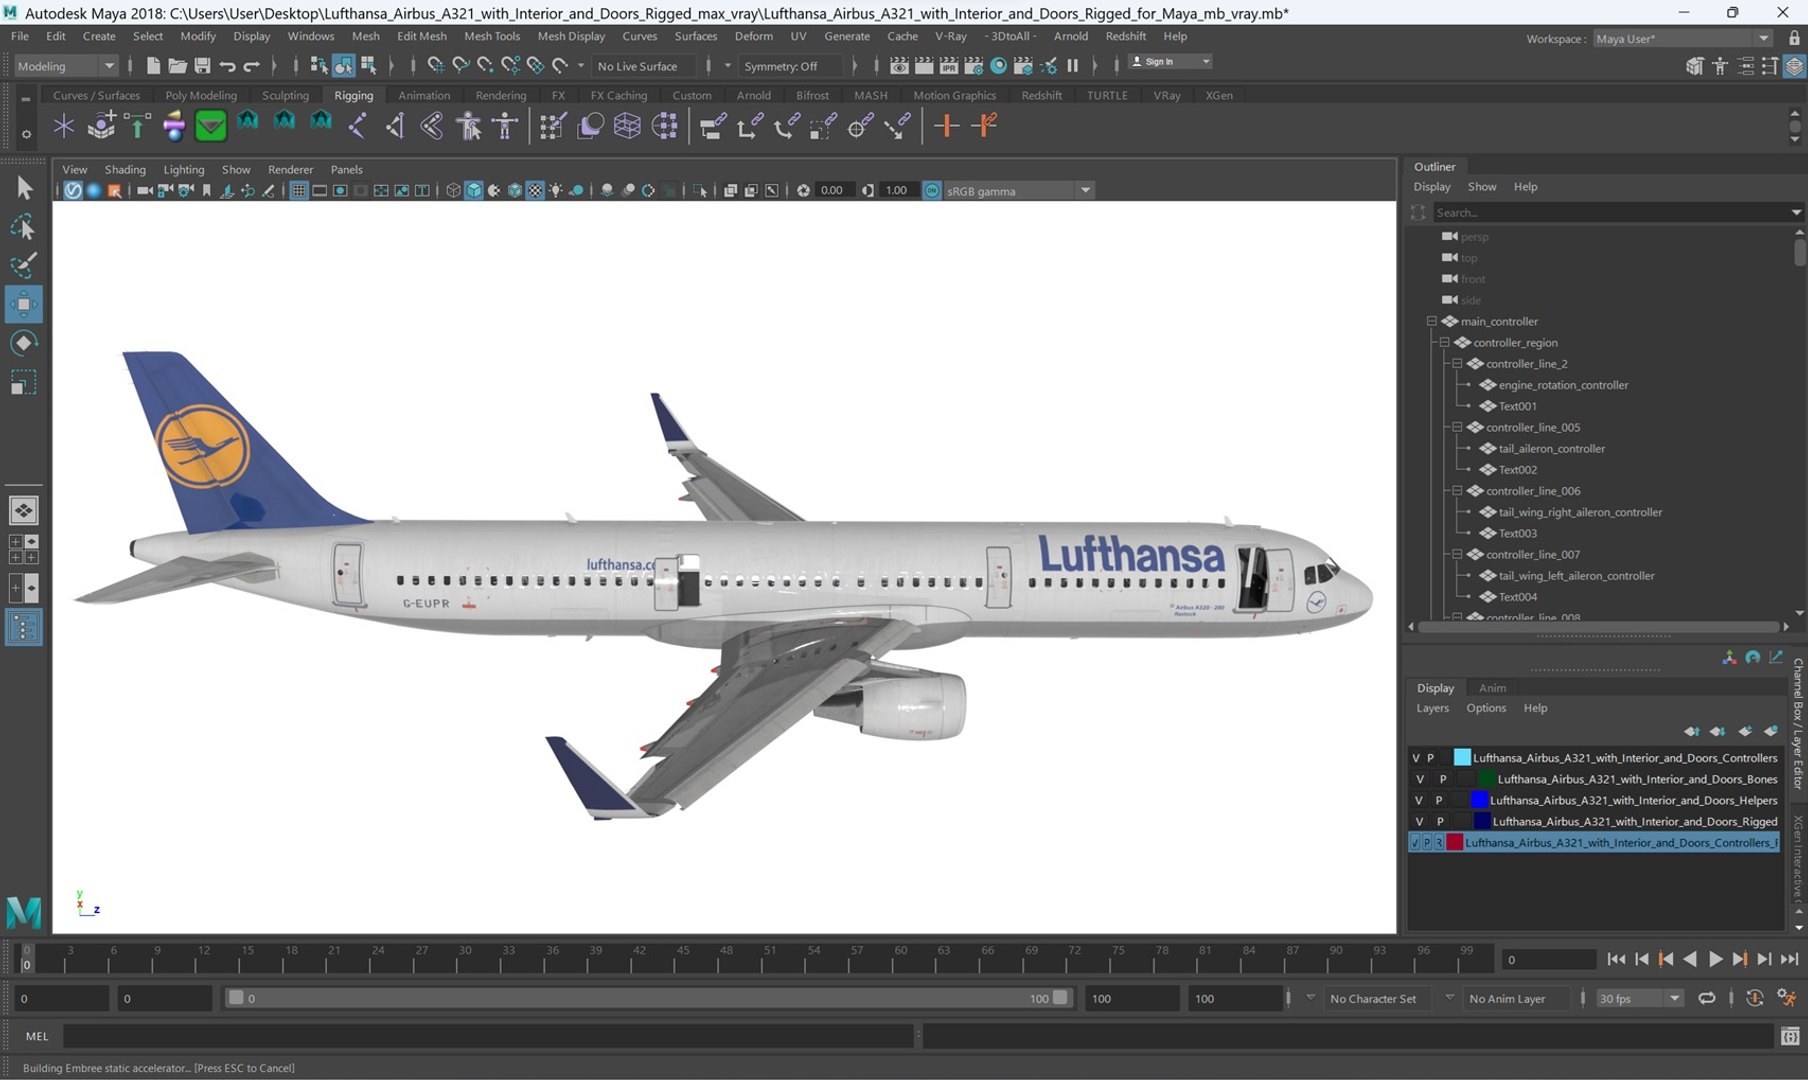Click the Render current frame icon

point(924,66)
